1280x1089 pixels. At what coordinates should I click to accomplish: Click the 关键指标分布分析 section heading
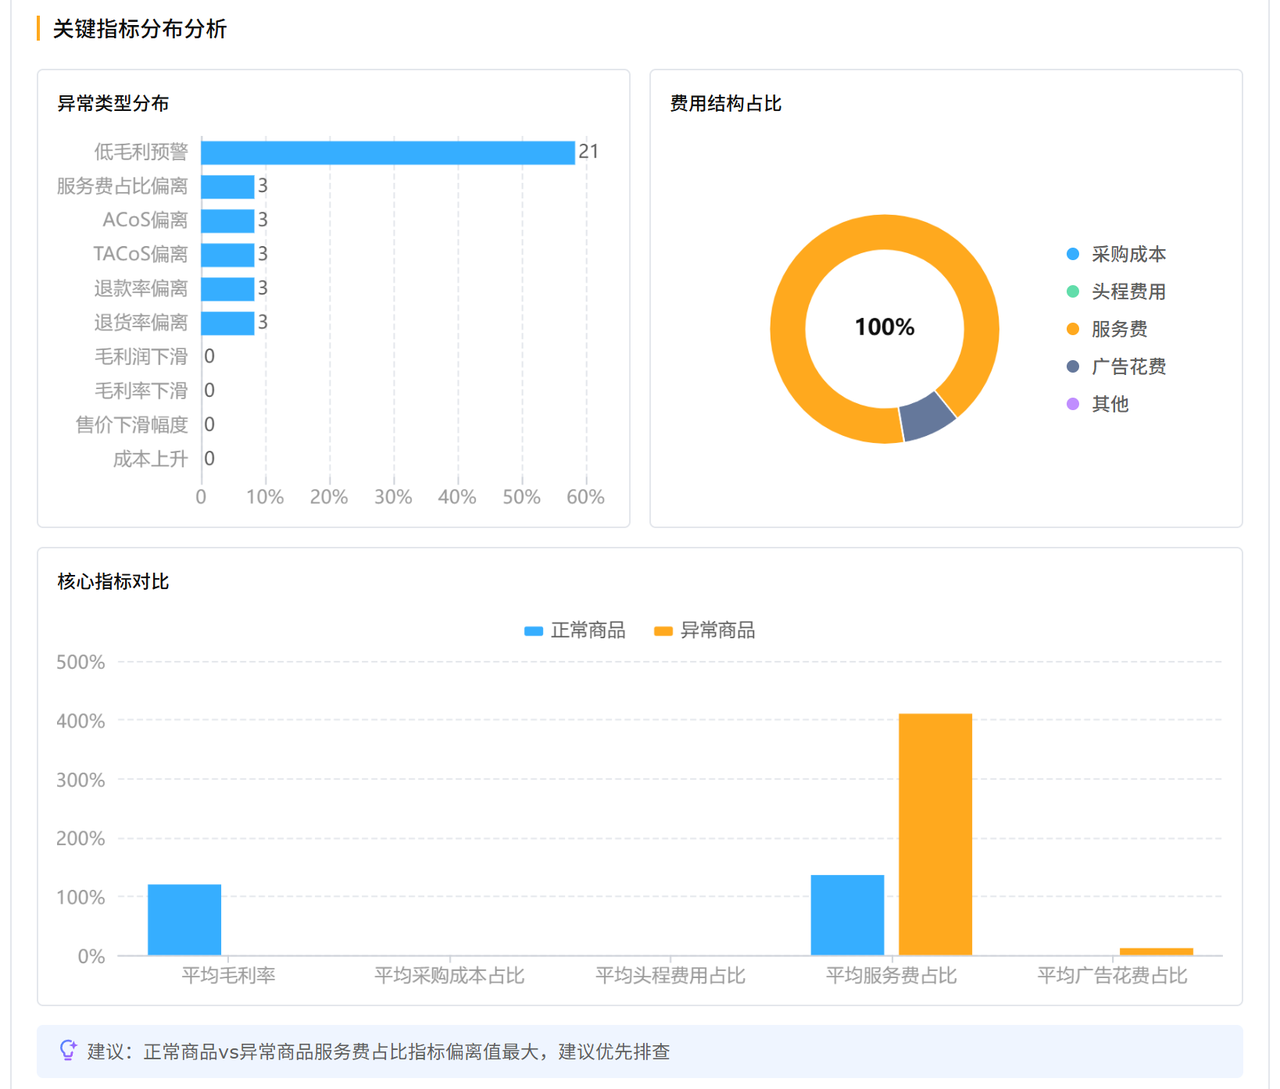click(x=140, y=29)
